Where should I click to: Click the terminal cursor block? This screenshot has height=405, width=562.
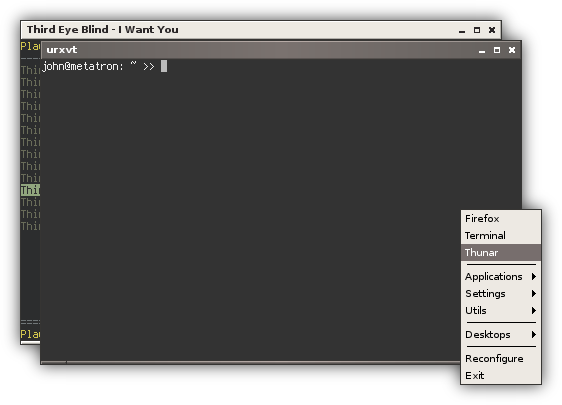tap(164, 66)
